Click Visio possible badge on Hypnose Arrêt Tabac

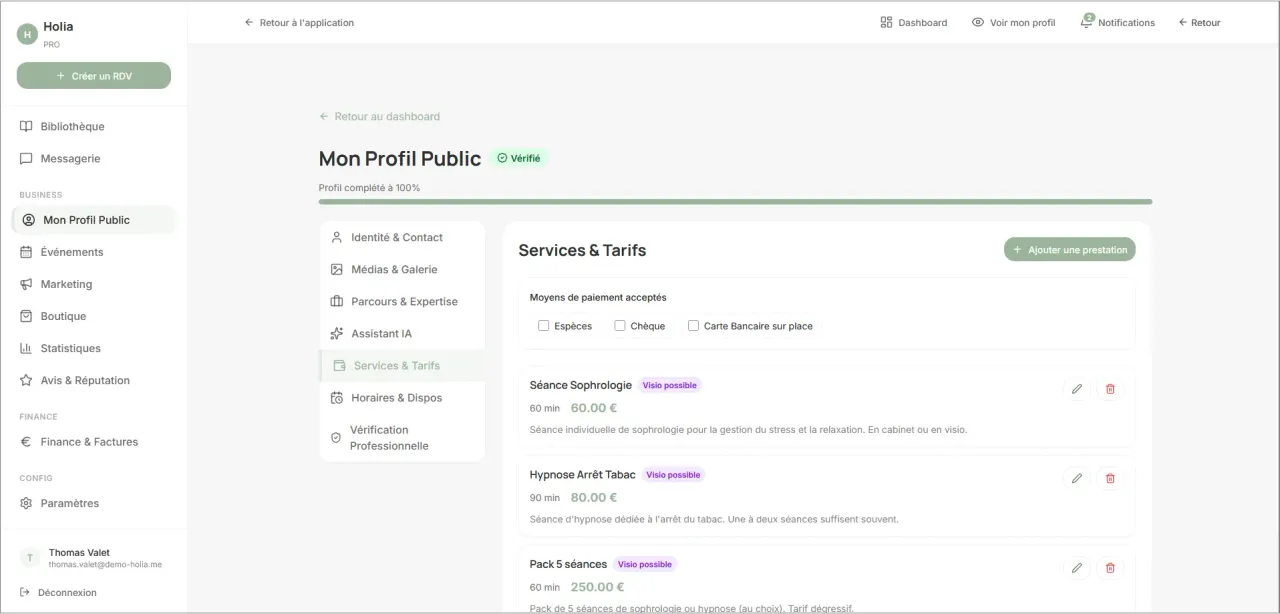[x=673, y=475]
